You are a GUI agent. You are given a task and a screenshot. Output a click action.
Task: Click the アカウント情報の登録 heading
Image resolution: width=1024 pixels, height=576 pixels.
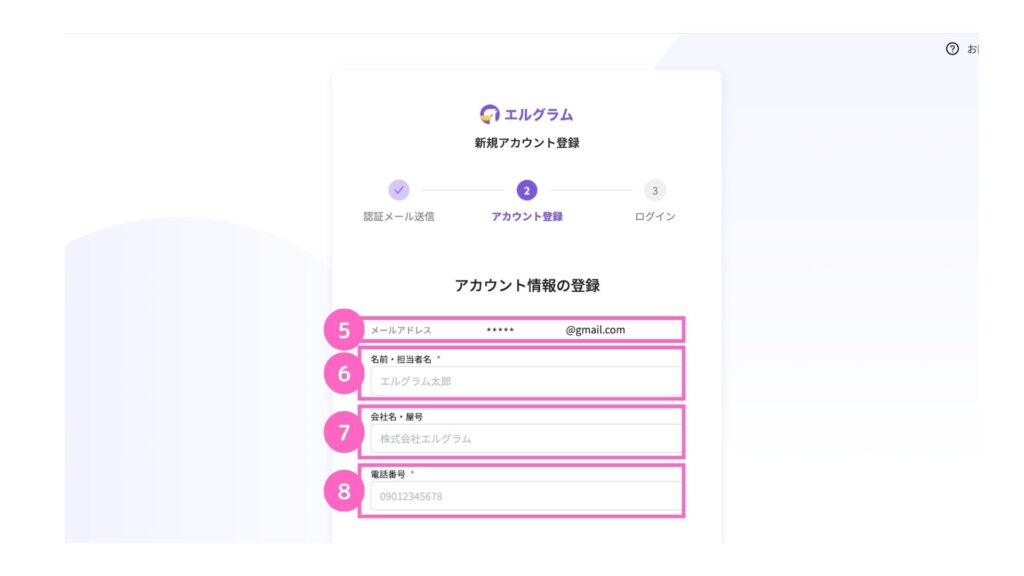pyautogui.click(x=527, y=286)
